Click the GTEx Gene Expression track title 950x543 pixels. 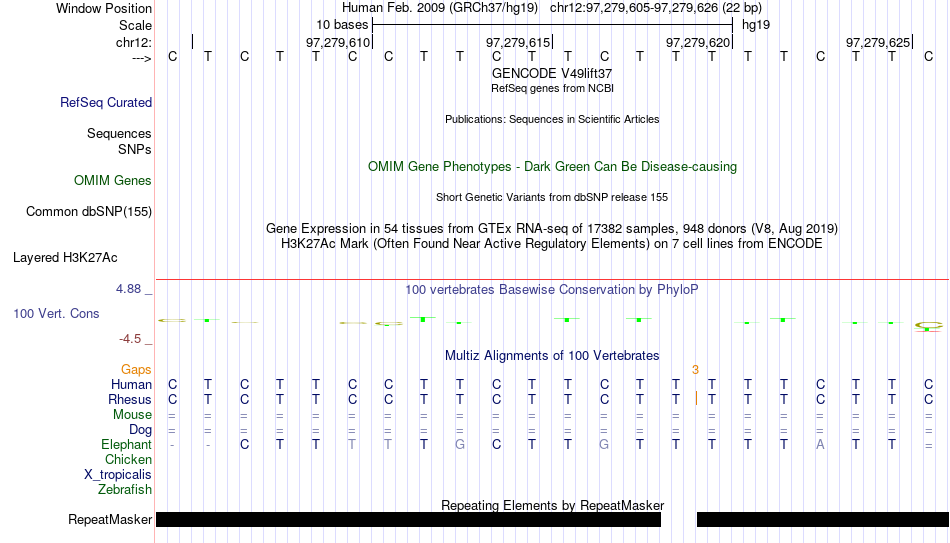(x=552, y=228)
